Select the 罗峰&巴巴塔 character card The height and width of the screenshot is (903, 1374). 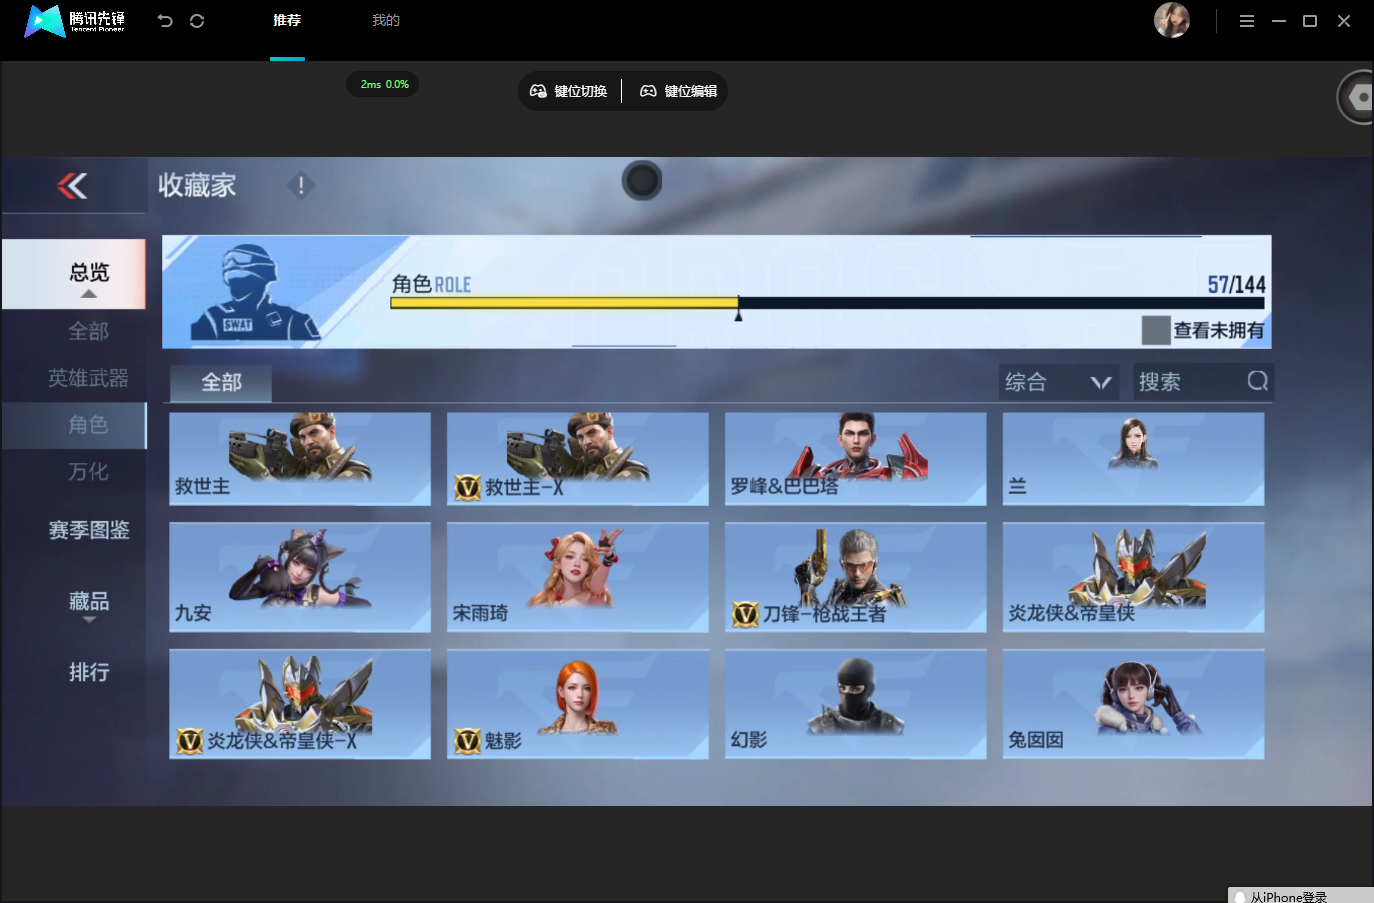(x=856, y=459)
